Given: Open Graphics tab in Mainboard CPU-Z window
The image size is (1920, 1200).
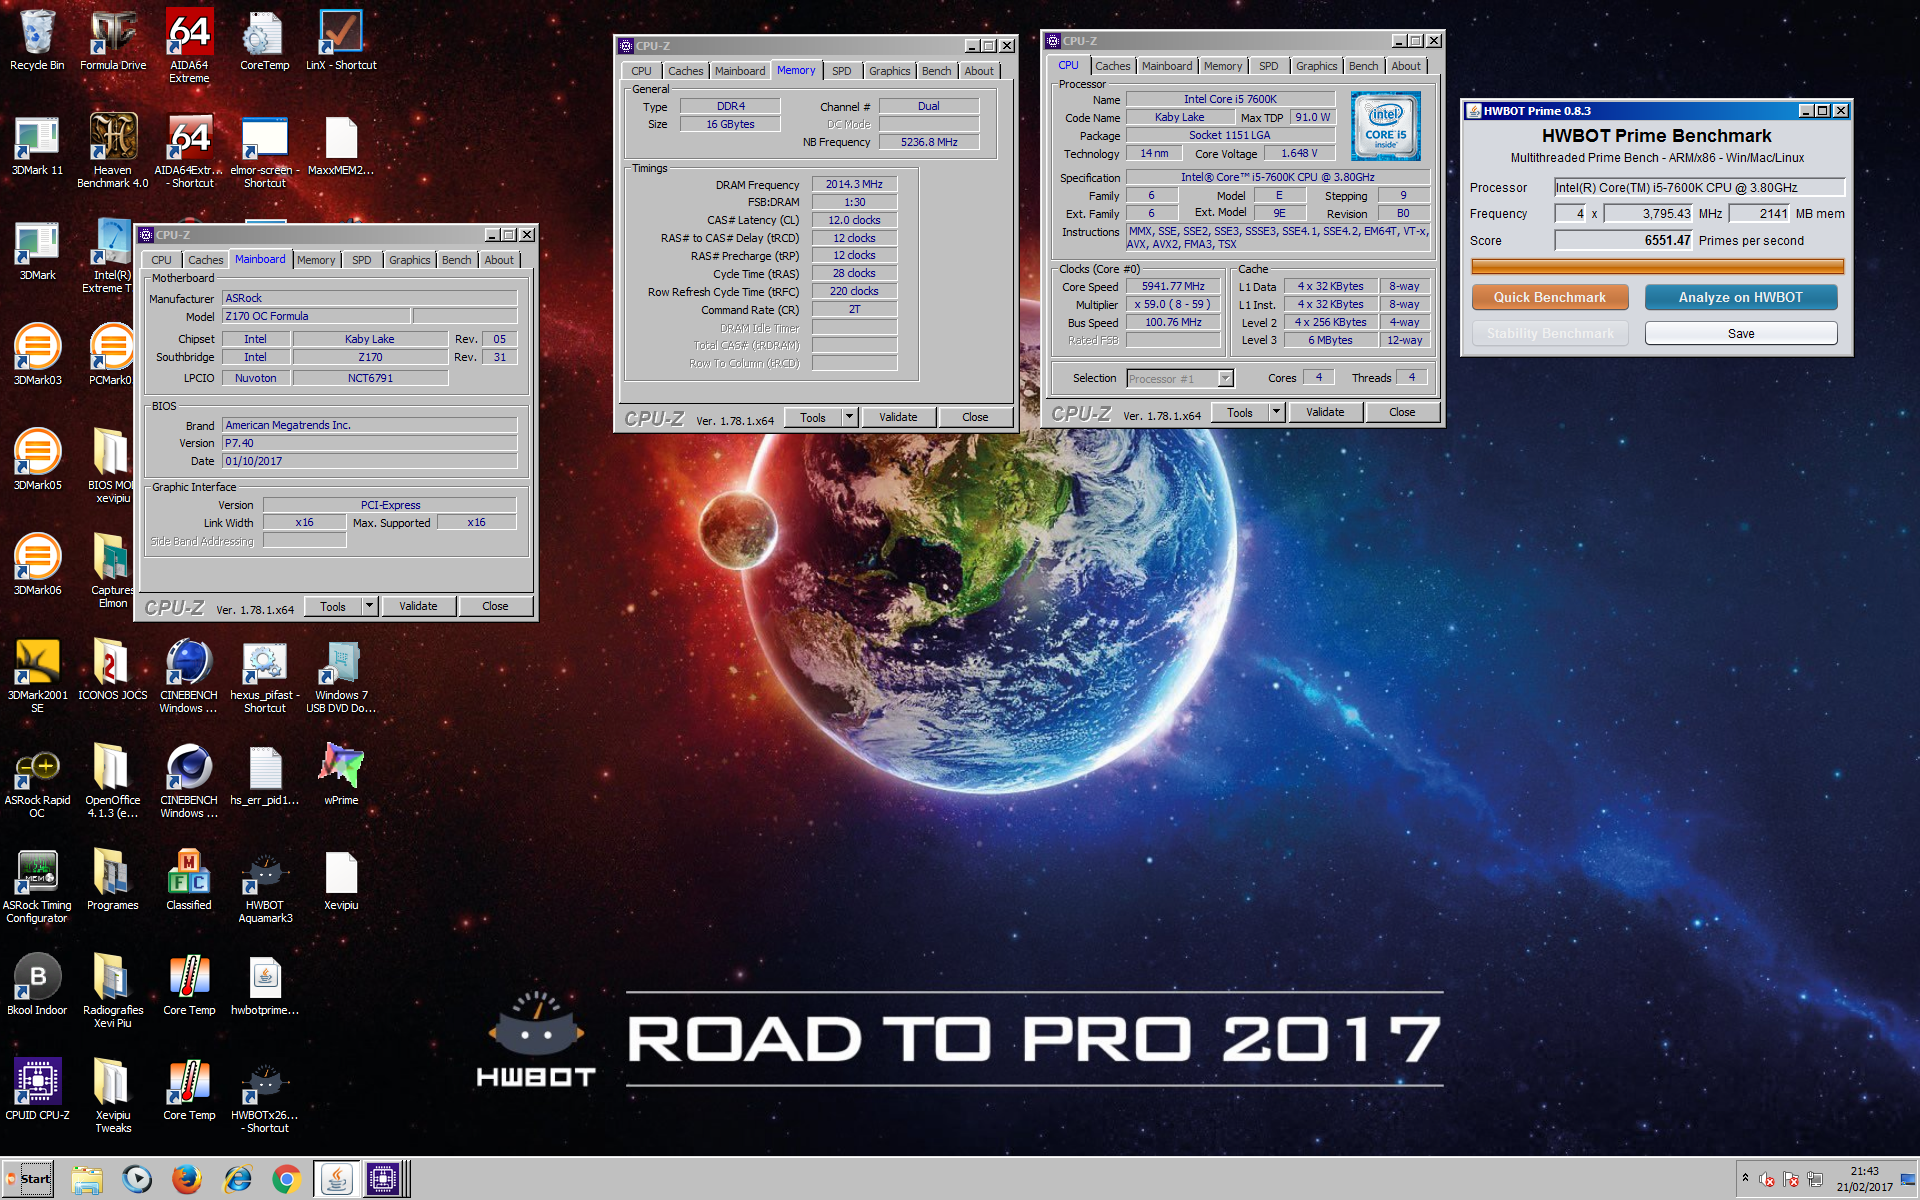Looking at the screenshot, I should (410, 260).
